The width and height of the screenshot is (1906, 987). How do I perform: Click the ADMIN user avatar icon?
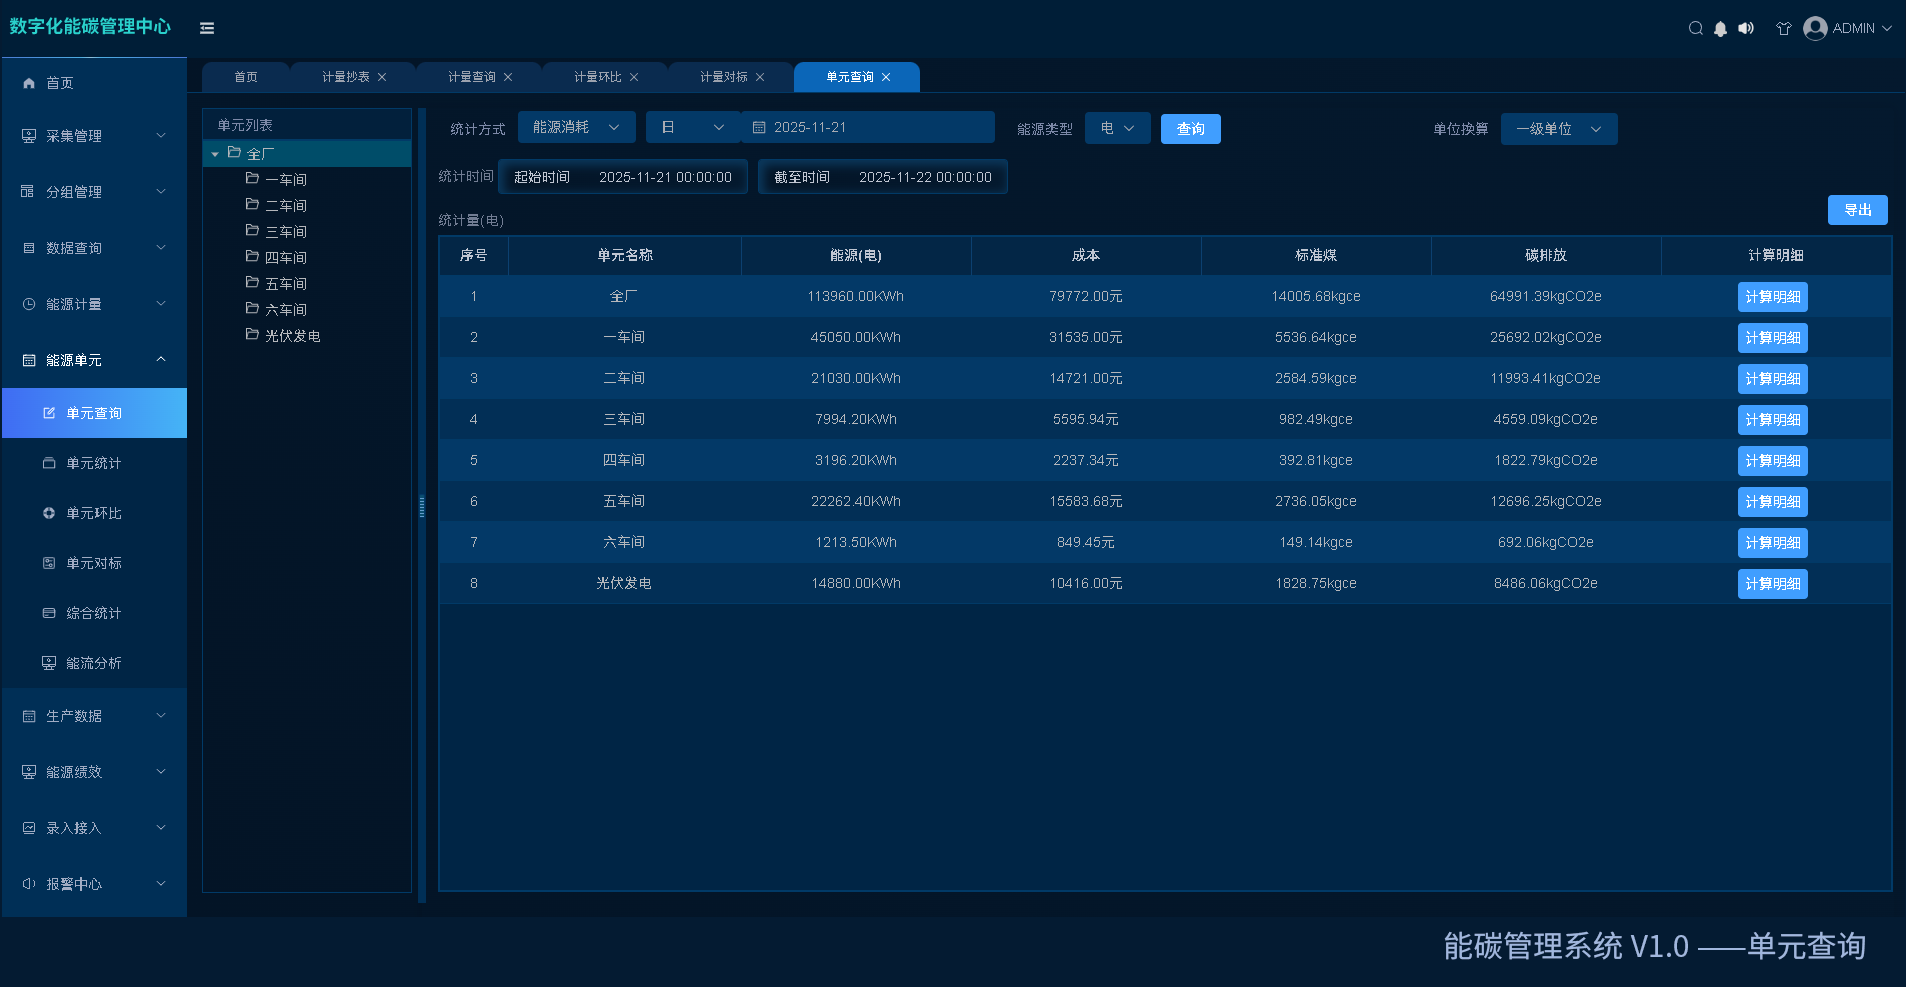1815,28
